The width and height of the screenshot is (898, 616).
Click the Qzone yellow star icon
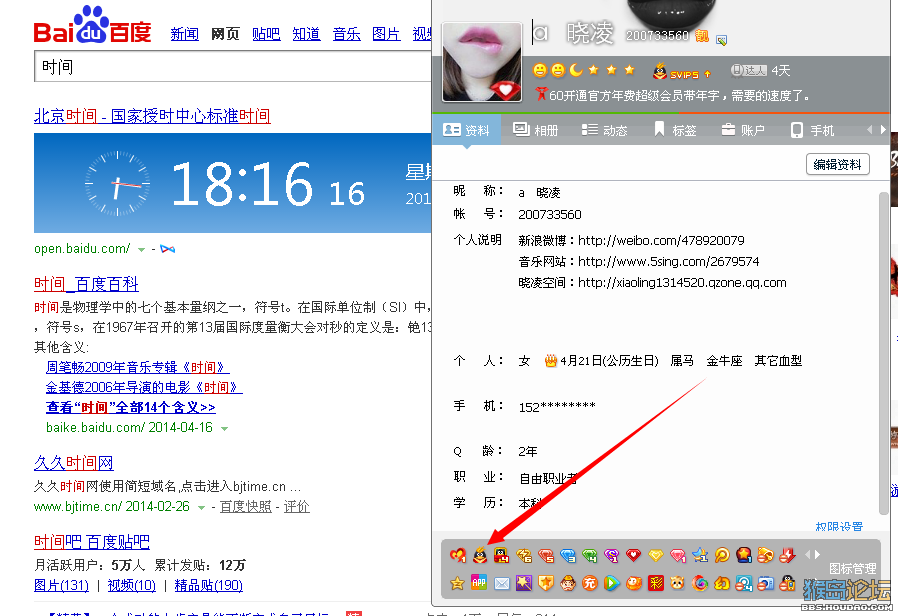coord(458,583)
